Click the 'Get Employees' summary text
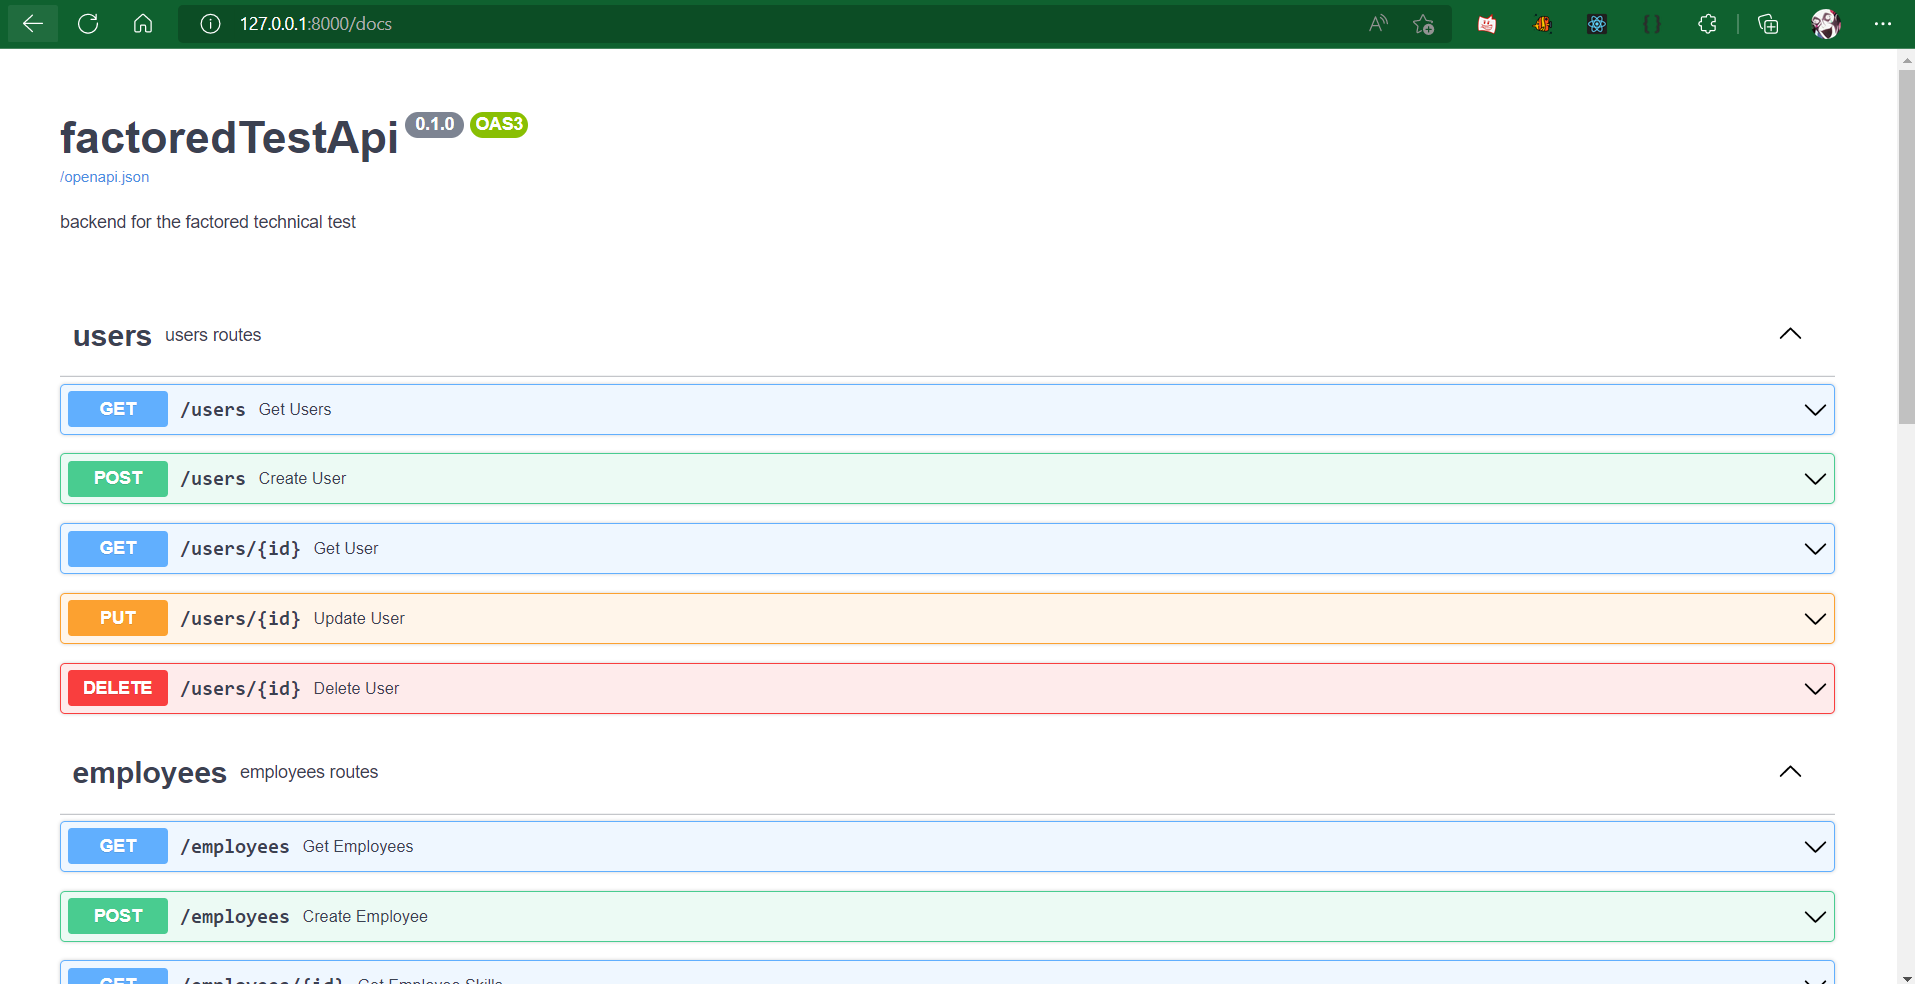This screenshot has height=984, width=1915. [x=358, y=846]
